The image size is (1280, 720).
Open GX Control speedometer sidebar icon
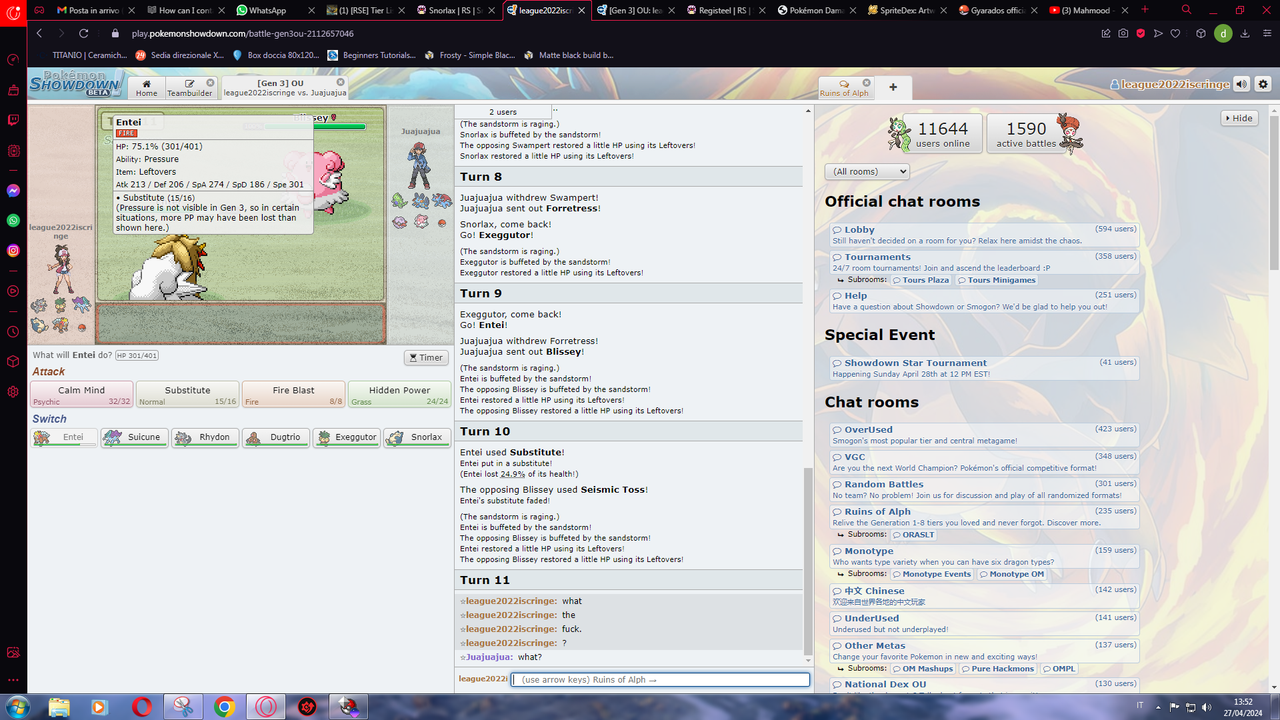tap(13, 59)
